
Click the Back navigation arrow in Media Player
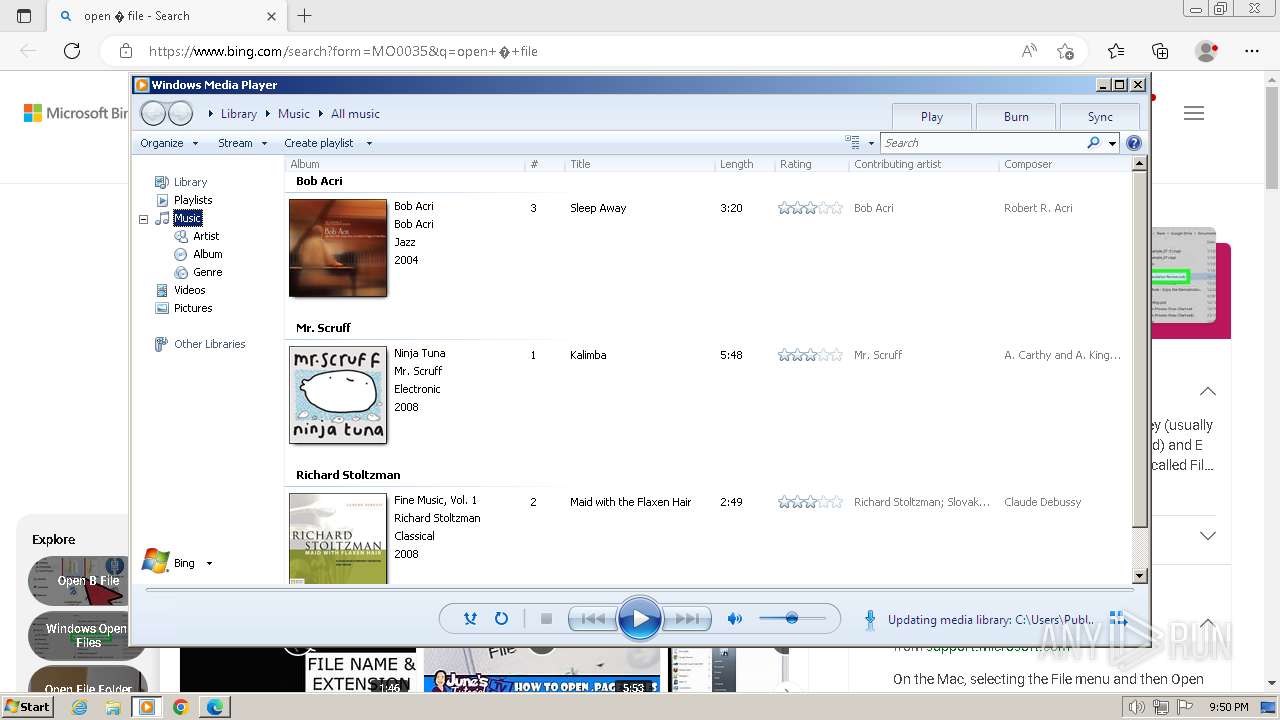click(x=153, y=113)
